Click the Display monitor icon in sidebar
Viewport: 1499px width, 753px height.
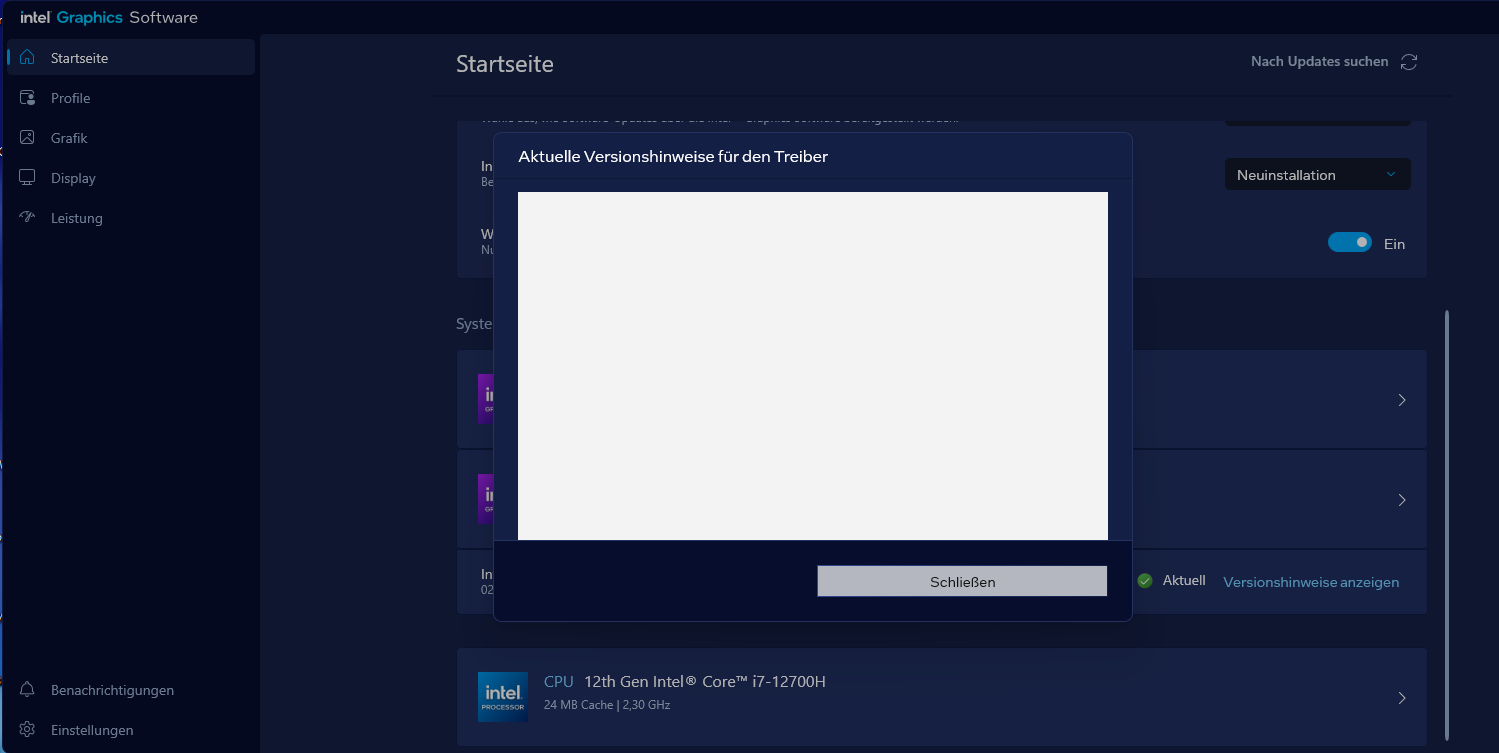pyautogui.click(x=28, y=178)
